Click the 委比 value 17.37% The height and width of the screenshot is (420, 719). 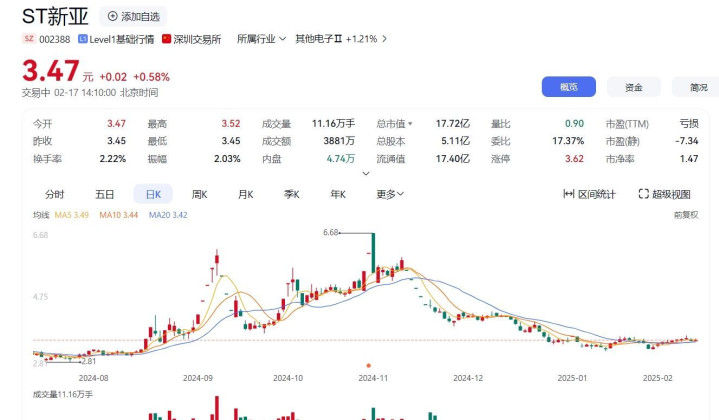[x=568, y=141]
